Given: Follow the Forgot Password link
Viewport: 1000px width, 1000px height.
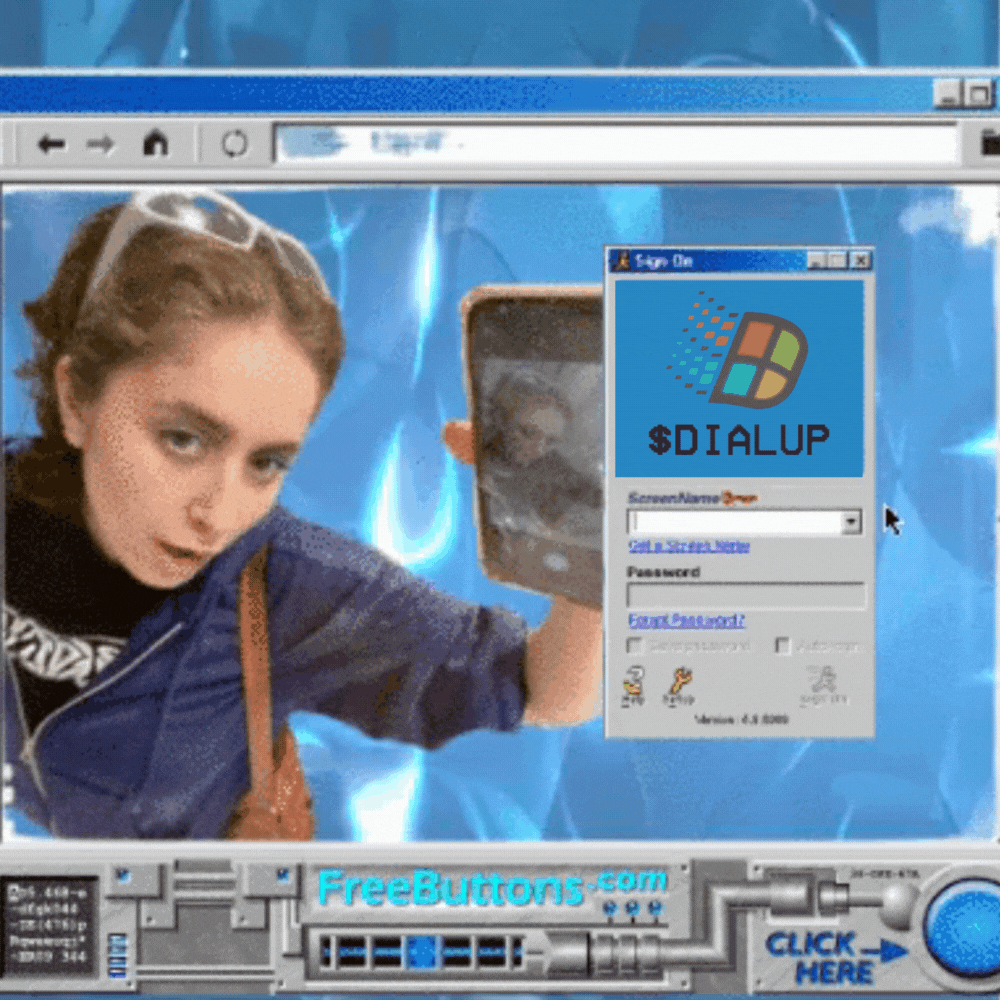Looking at the screenshot, I should point(687,621).
